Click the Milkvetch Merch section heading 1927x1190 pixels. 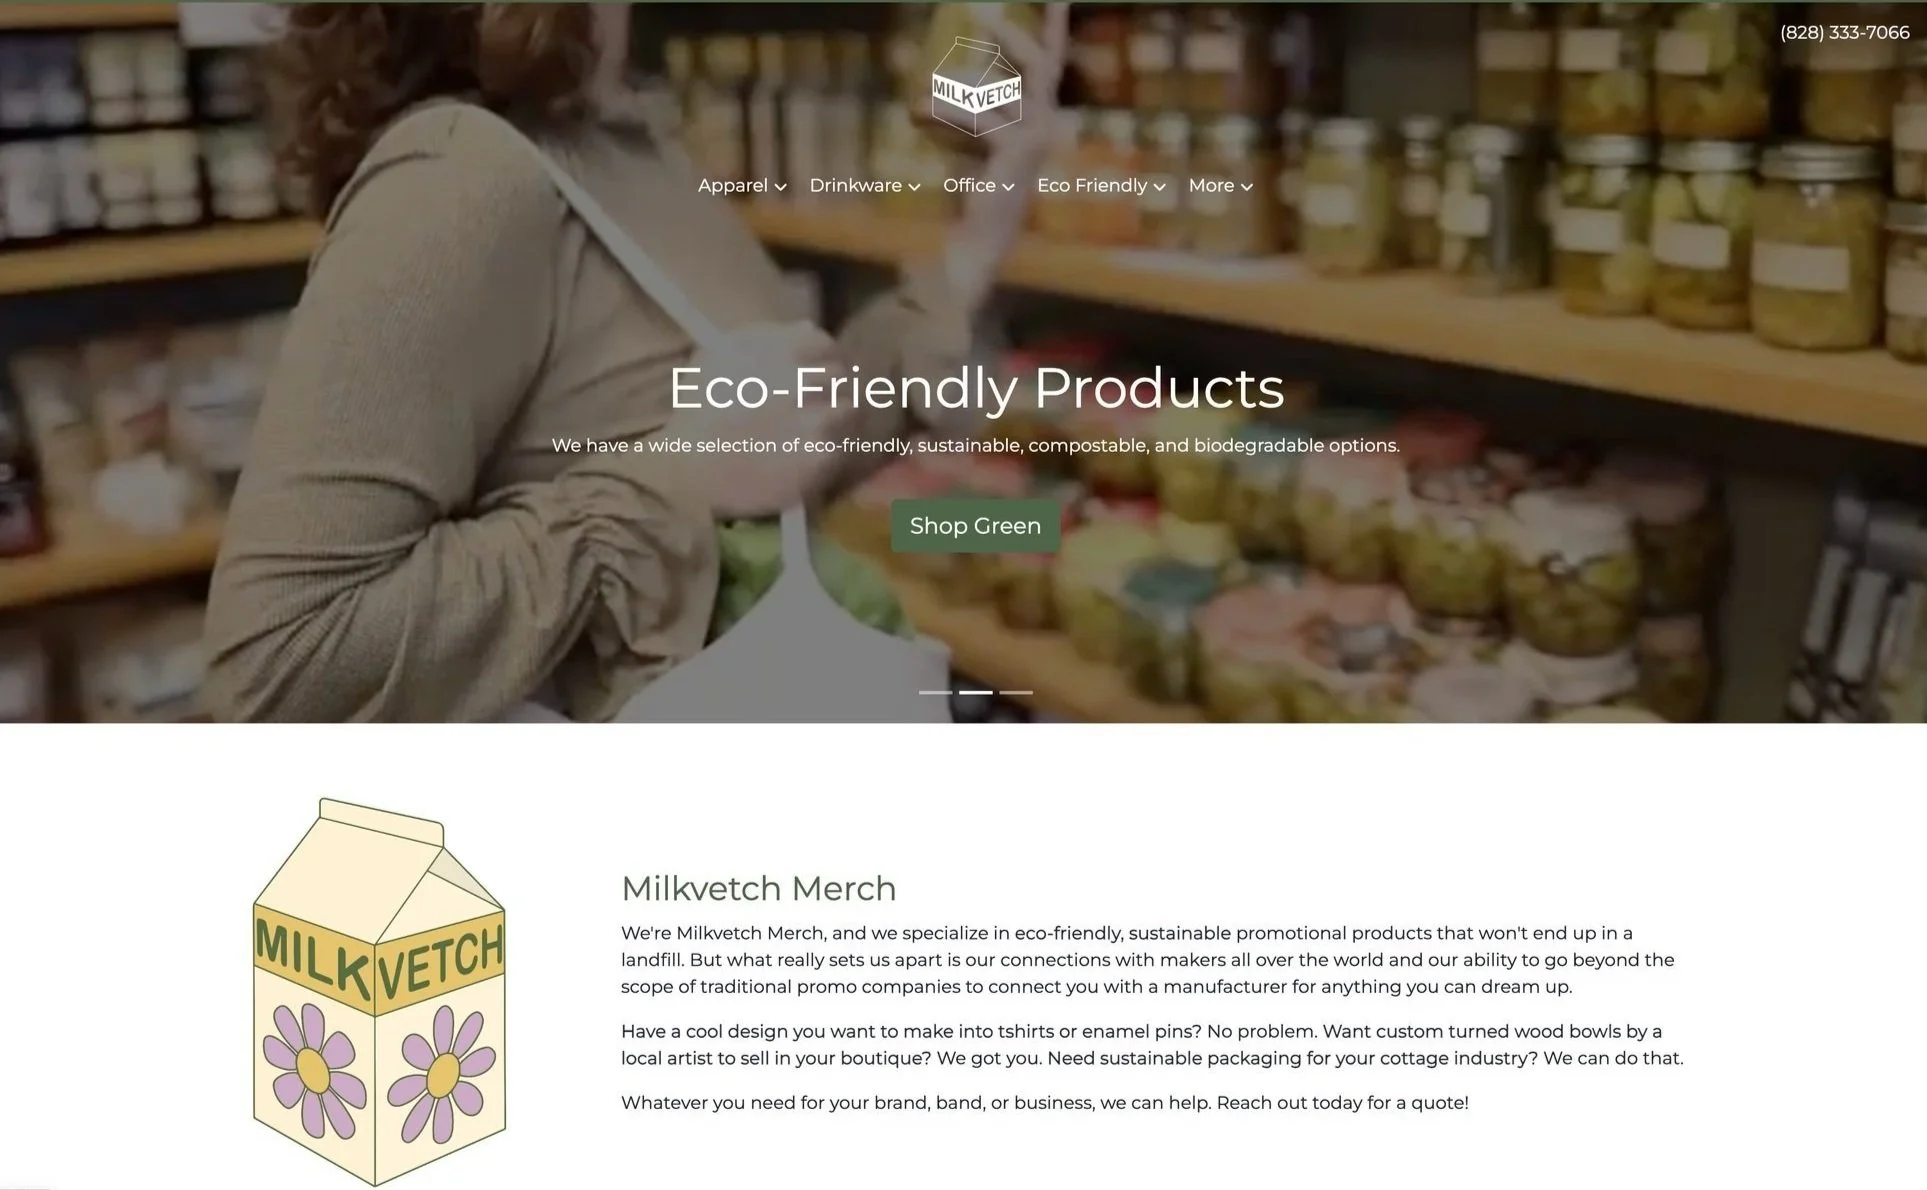[758, 888]
